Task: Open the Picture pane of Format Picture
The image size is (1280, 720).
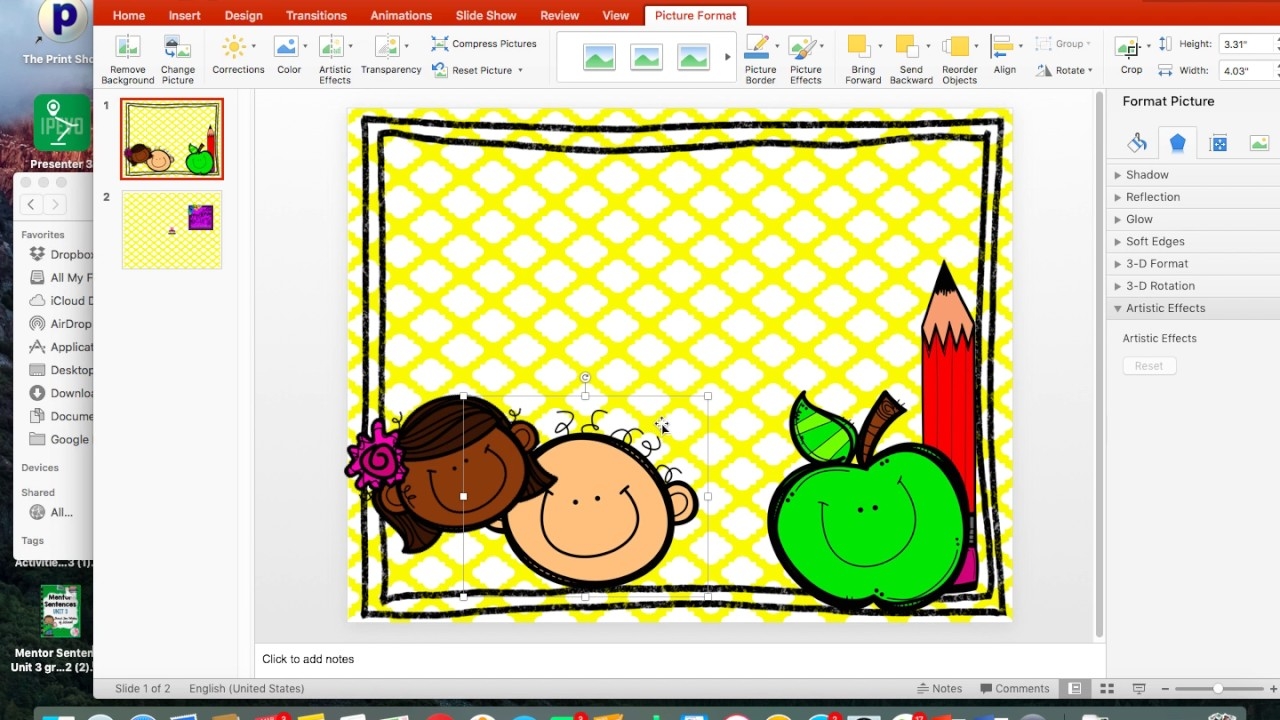Action: (x=1259, y=142)
